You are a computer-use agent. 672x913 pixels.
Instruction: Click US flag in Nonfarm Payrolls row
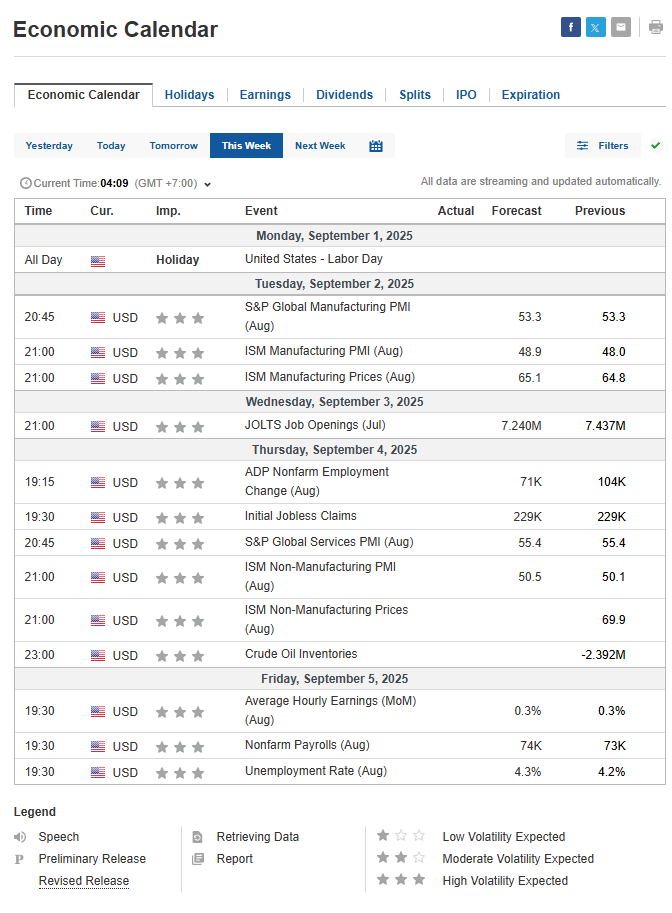tap(98, 746)
